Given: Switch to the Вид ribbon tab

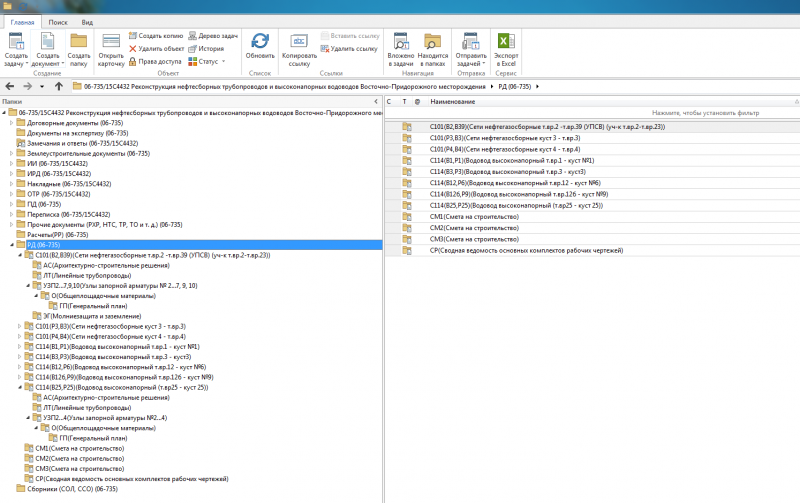Looking at the screenshot, I should [x=87, y=21].
